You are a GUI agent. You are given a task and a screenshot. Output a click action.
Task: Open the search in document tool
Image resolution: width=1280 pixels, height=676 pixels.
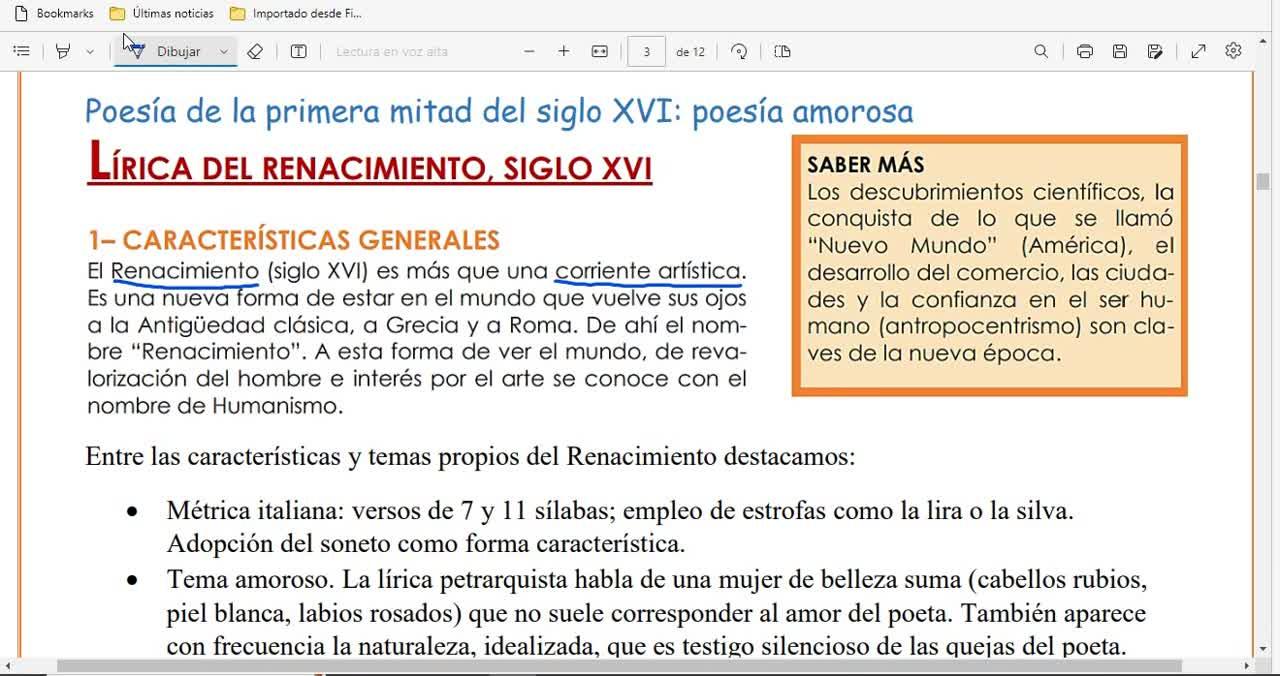(x=1041, y=51)
